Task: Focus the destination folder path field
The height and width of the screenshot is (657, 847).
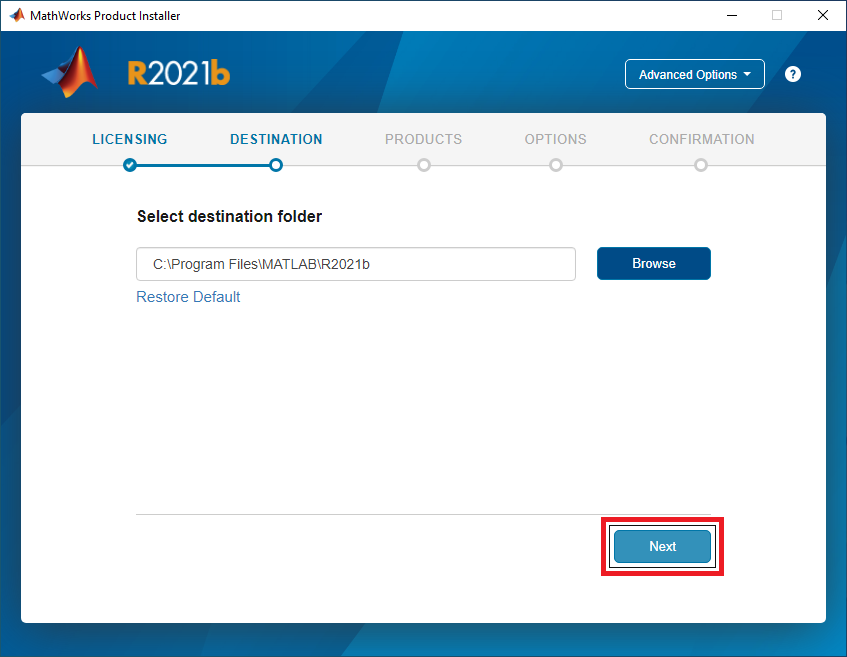Action: pos(355,264)
